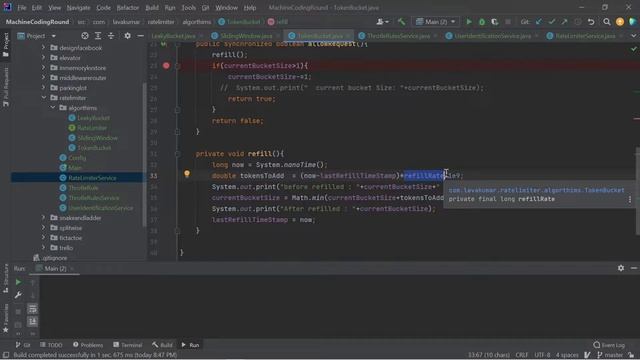Select the Main (2) run tab

click(x=55, y=268)
